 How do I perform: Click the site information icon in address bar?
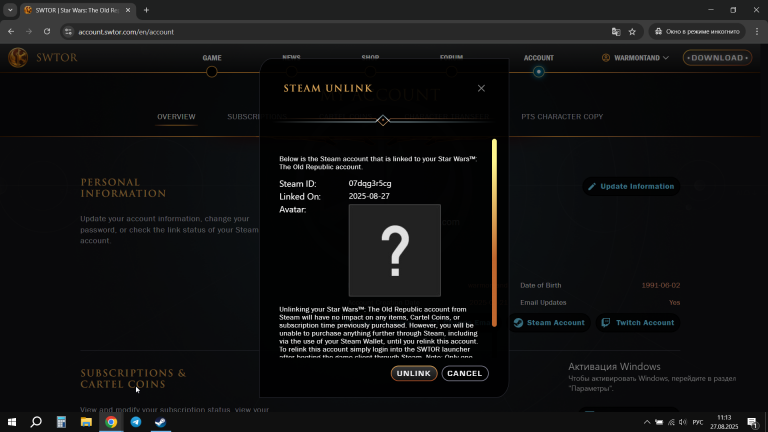(x=69, y=32)
